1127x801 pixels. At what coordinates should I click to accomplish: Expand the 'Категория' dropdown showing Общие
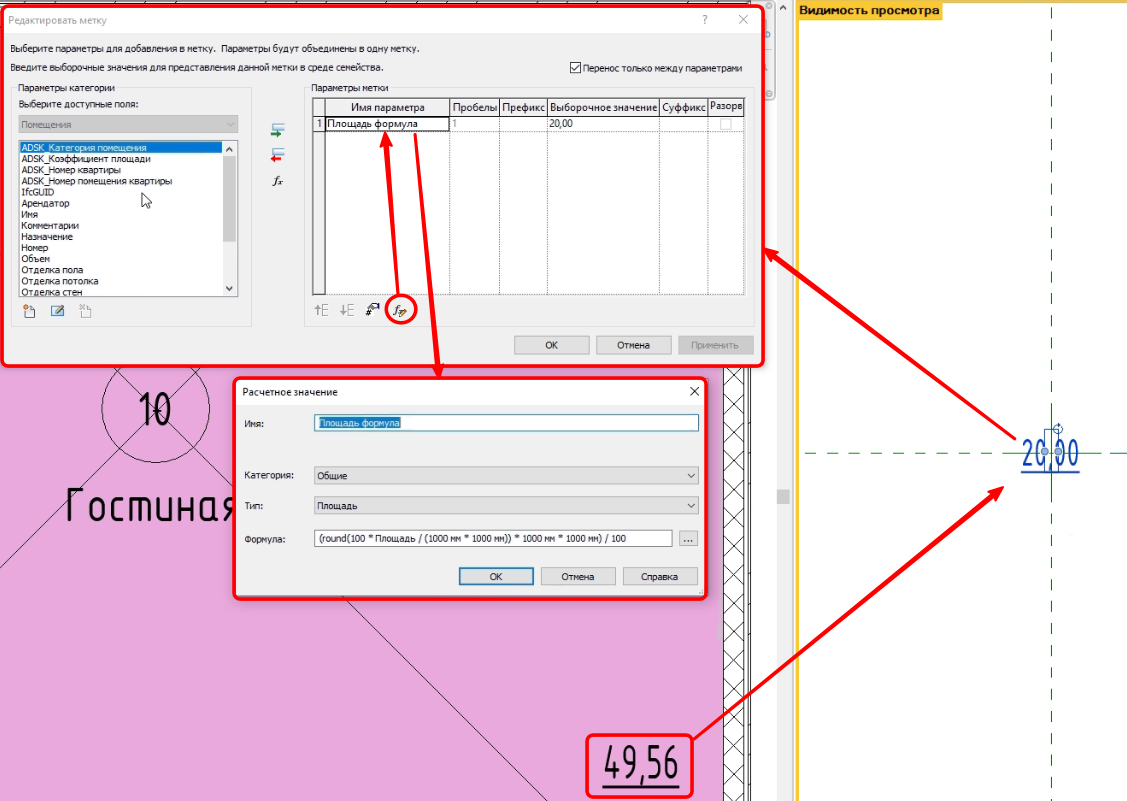[506, 476]
